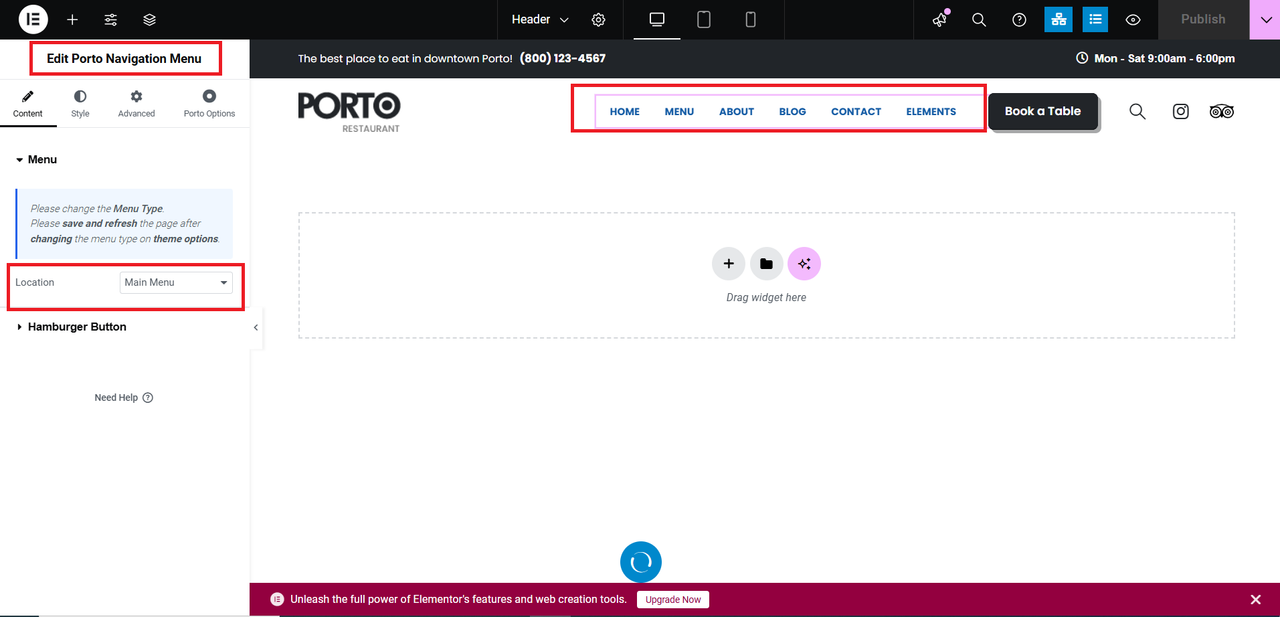Click 'Edit Porto Navigation Menu' panel title
The width and height of the screenshot is (1280, 617).
click(124, 59)
